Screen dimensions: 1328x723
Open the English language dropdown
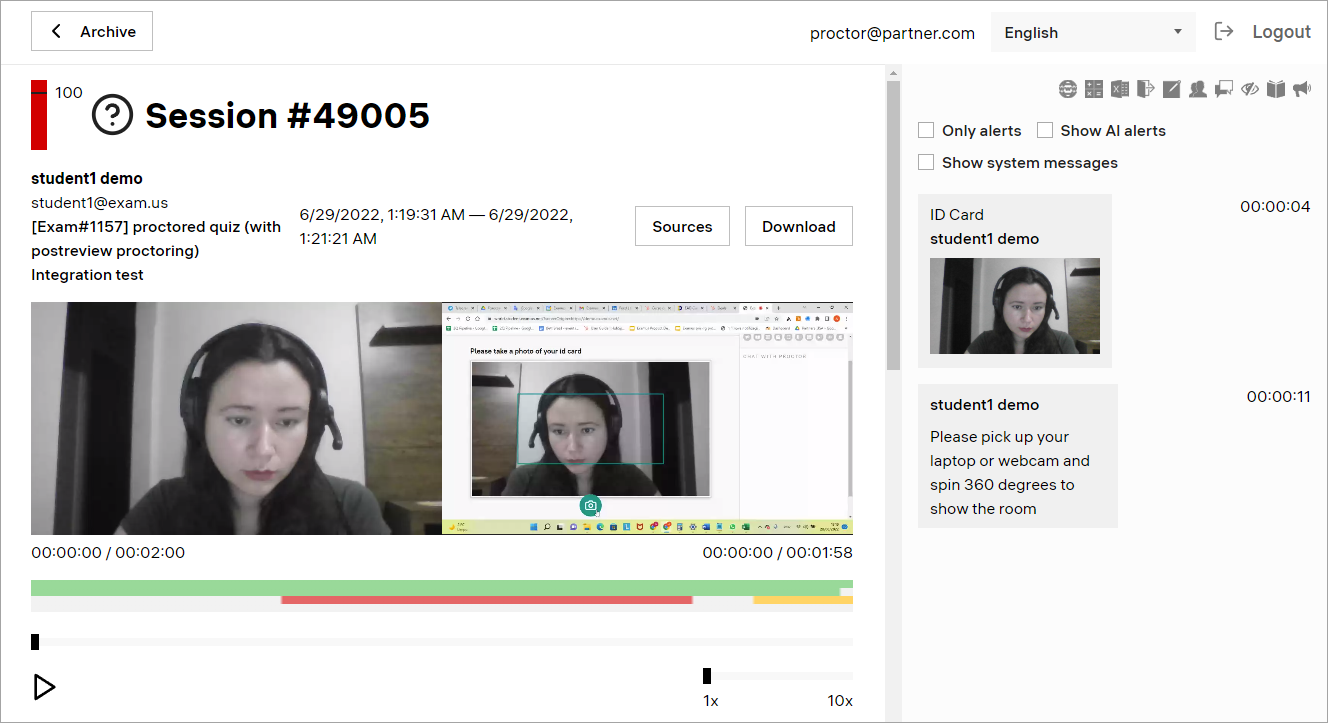click(x=1092, y=32)
